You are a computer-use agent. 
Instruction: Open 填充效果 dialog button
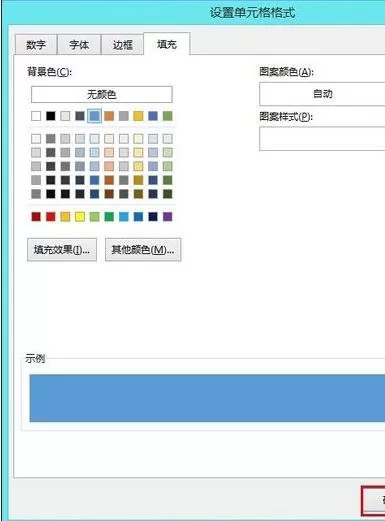(62, 249)
